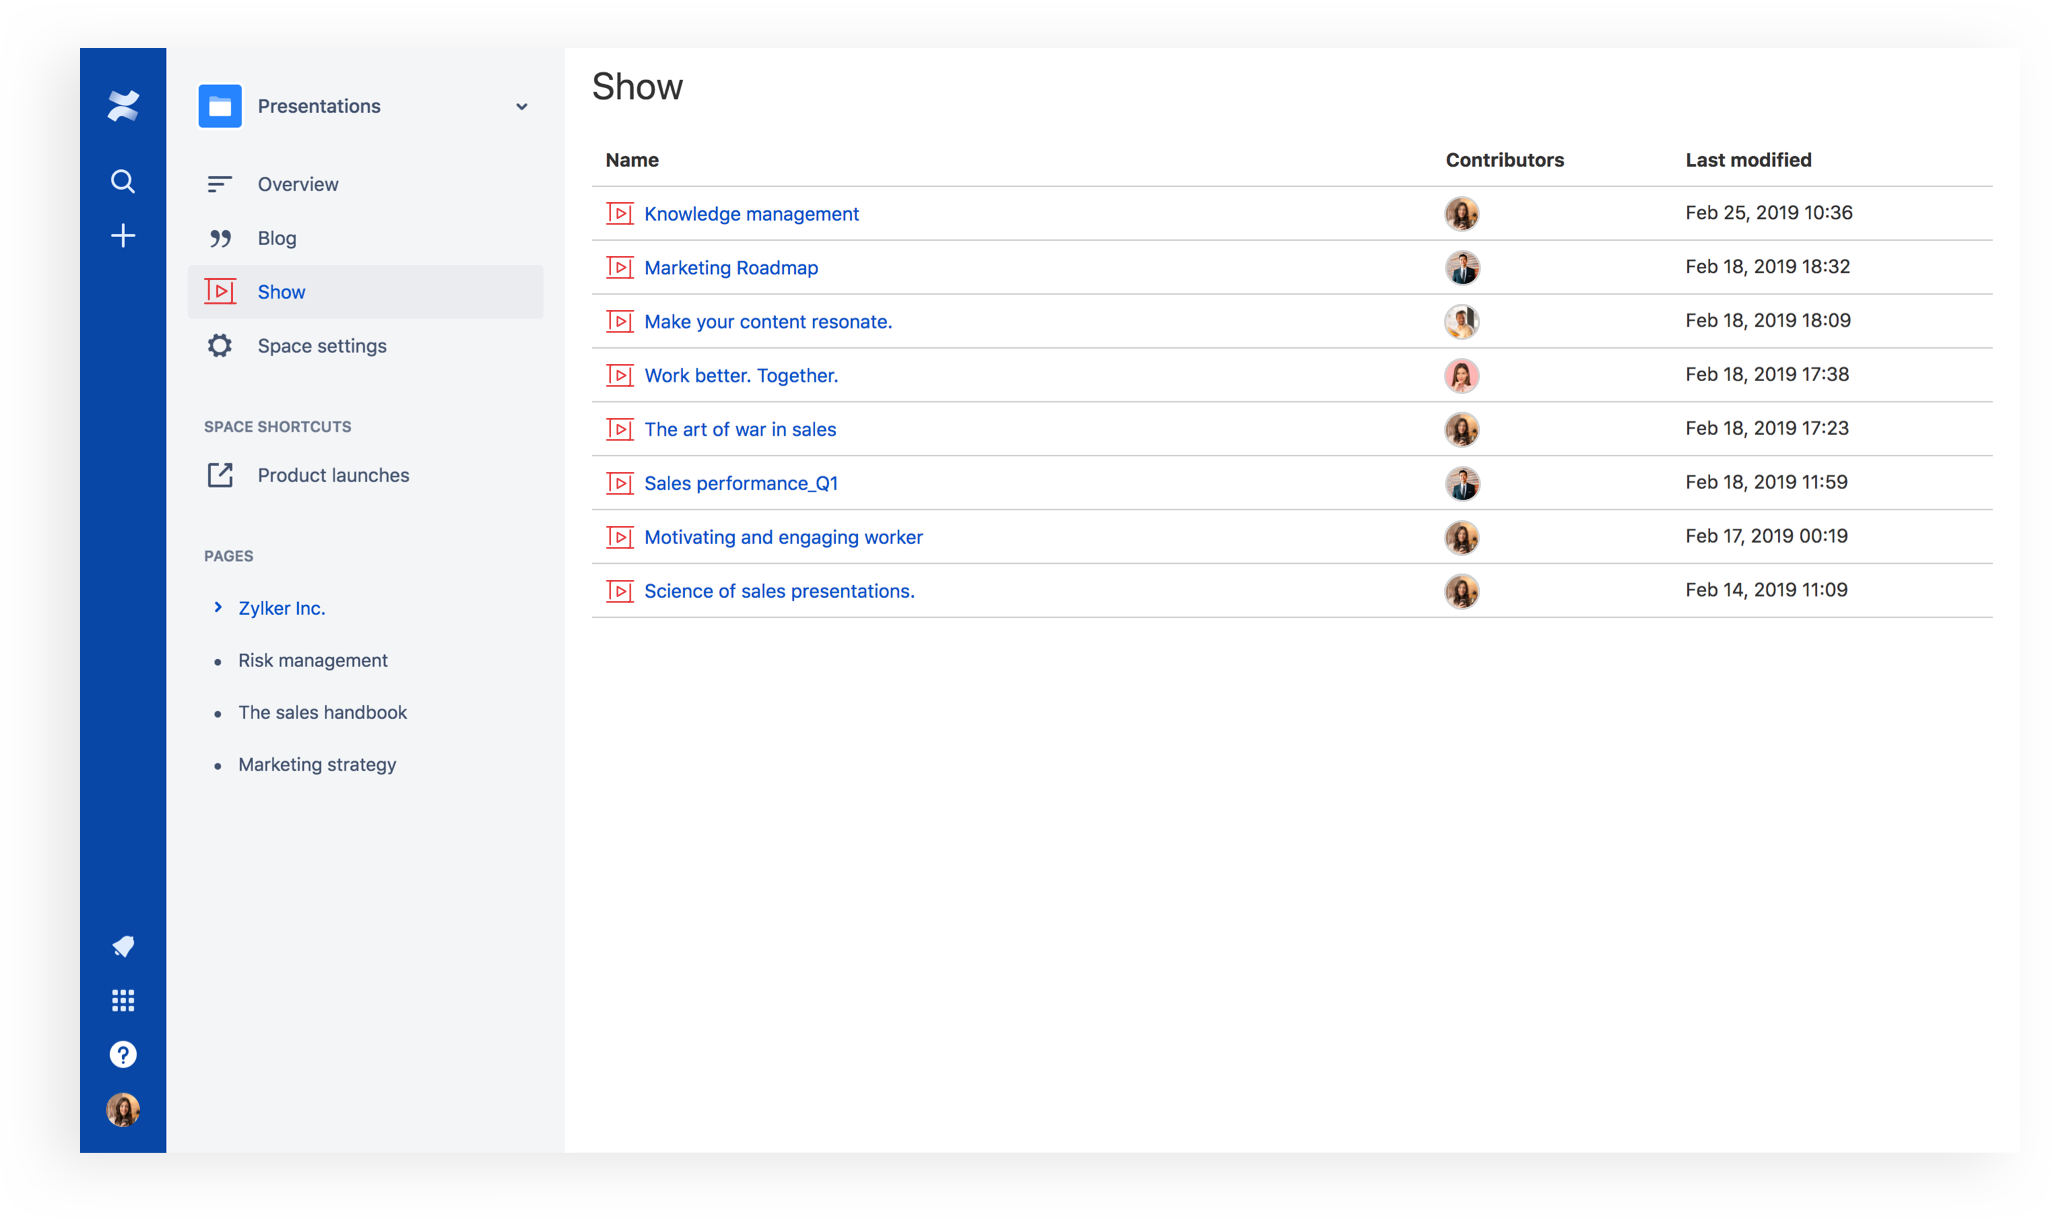Click the Science of sales presentations. link
The image size is (2052, 1220).
(x=778, y=590)
